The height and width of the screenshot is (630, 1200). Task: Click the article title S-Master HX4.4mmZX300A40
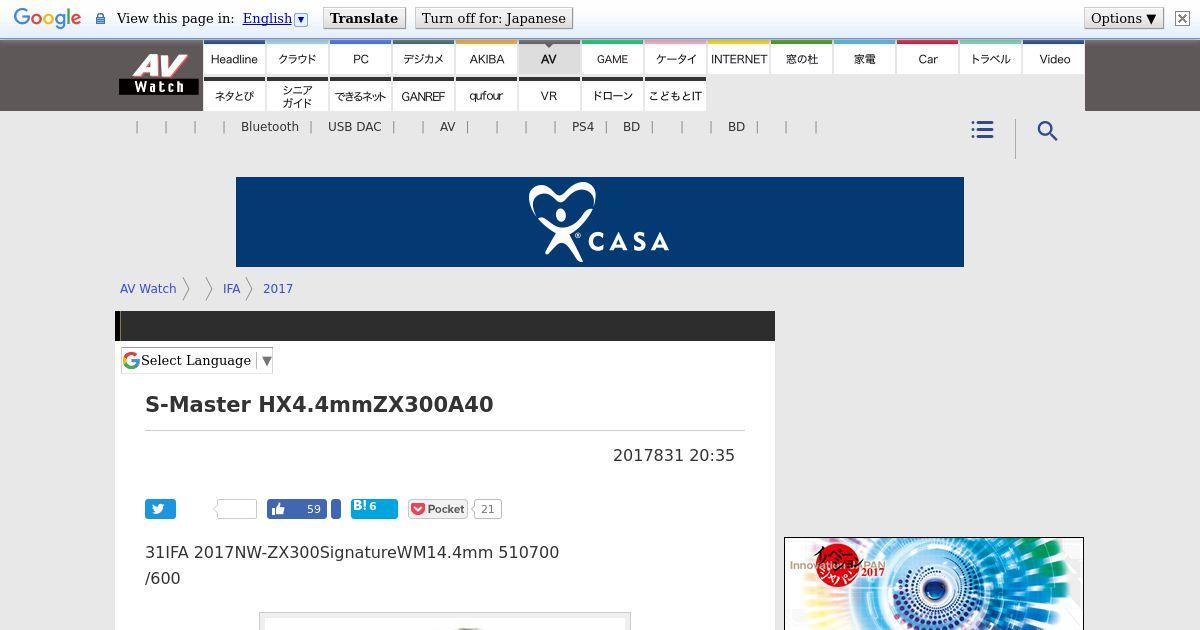pos(319,404)
